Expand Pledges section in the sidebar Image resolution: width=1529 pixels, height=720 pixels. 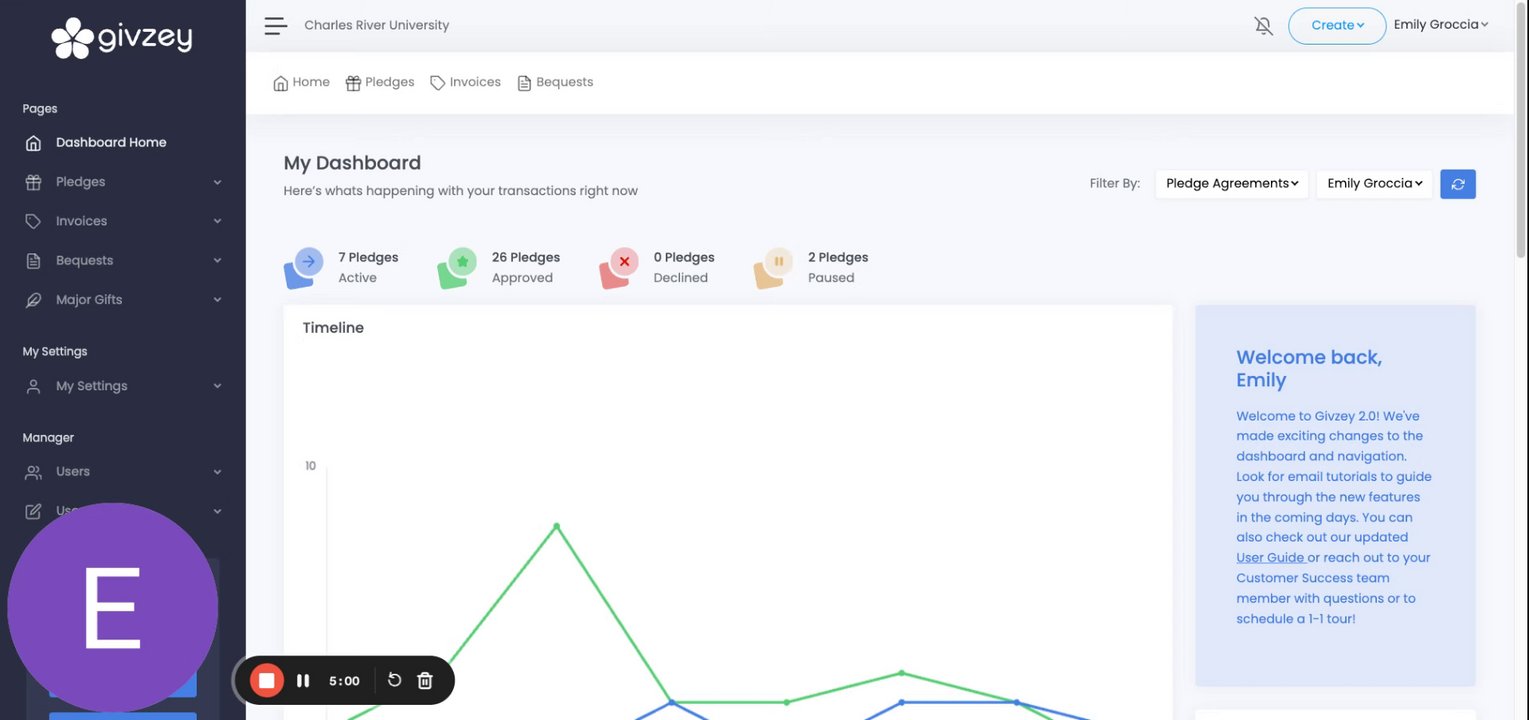click(123, 182)
